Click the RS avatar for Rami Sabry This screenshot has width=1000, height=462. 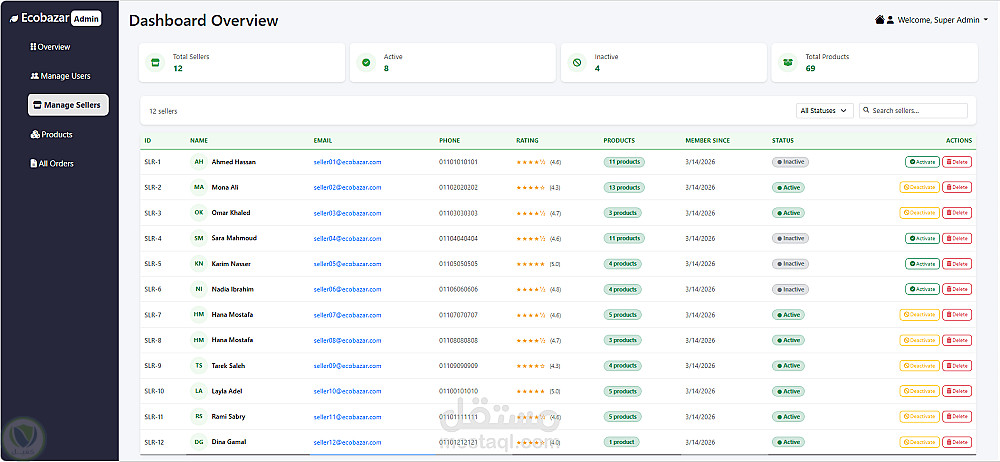click(199, 417)
